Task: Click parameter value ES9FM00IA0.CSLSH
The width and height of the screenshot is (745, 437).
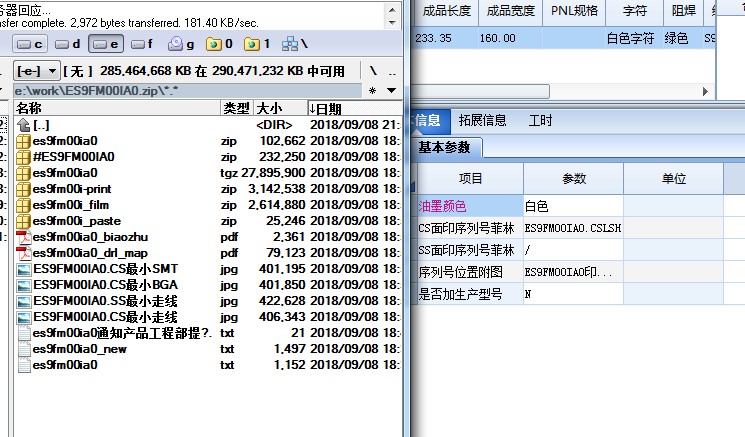Action: coord(573,228)
